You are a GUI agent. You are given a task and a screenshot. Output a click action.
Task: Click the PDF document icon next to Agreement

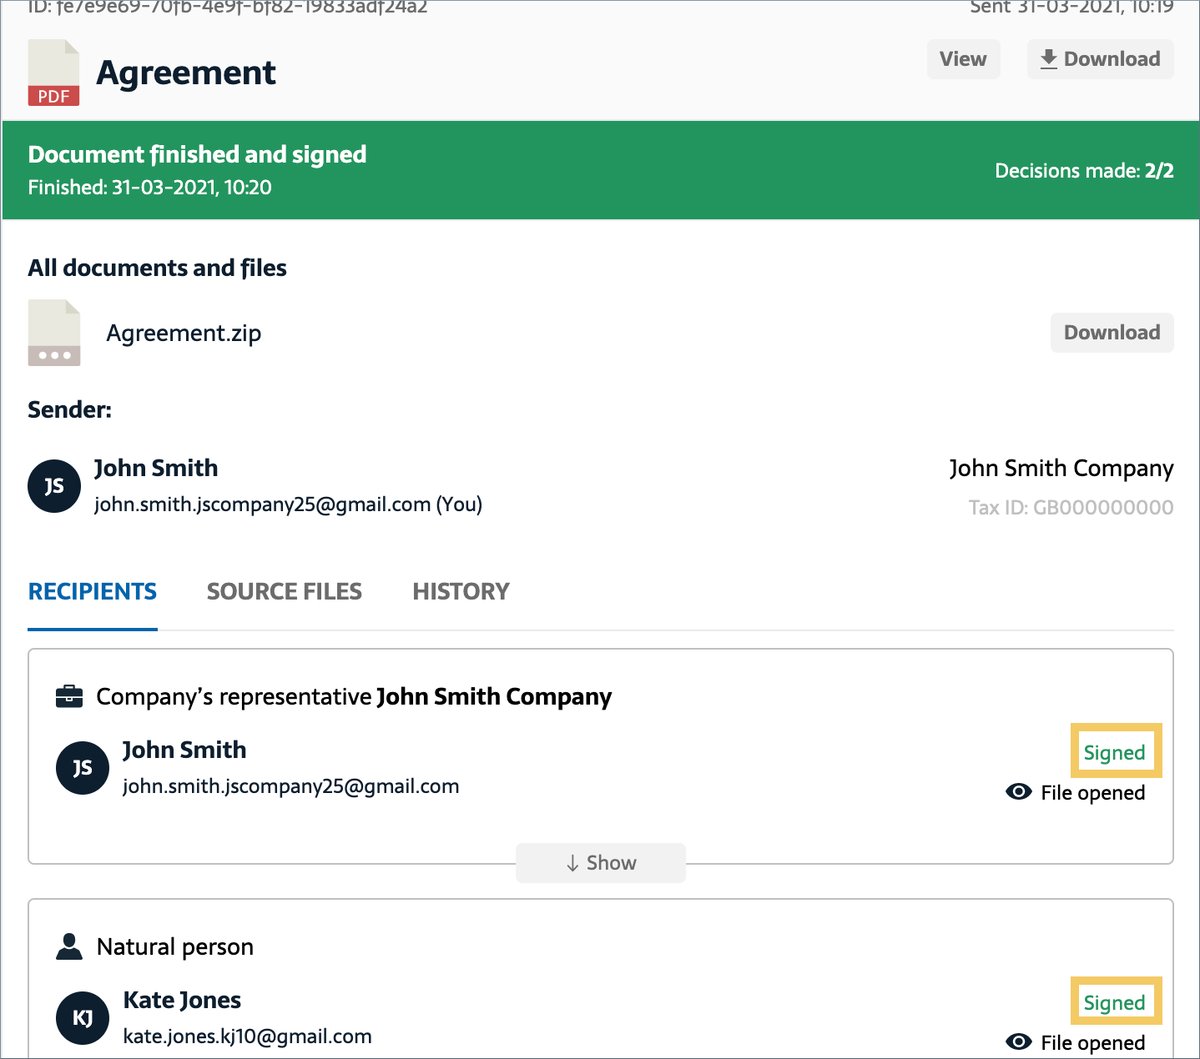tap(53, 72)
